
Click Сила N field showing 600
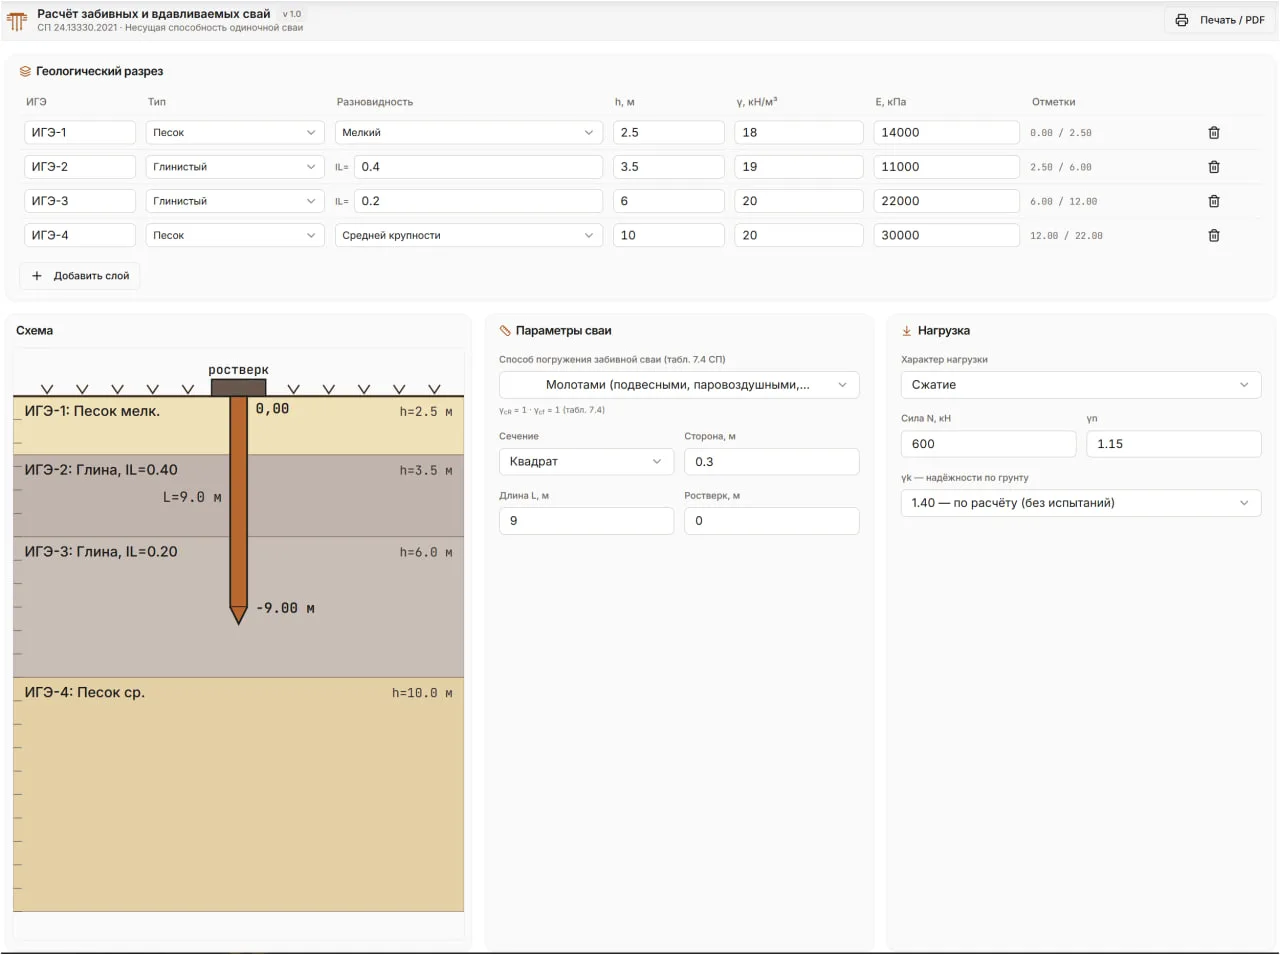988,444
